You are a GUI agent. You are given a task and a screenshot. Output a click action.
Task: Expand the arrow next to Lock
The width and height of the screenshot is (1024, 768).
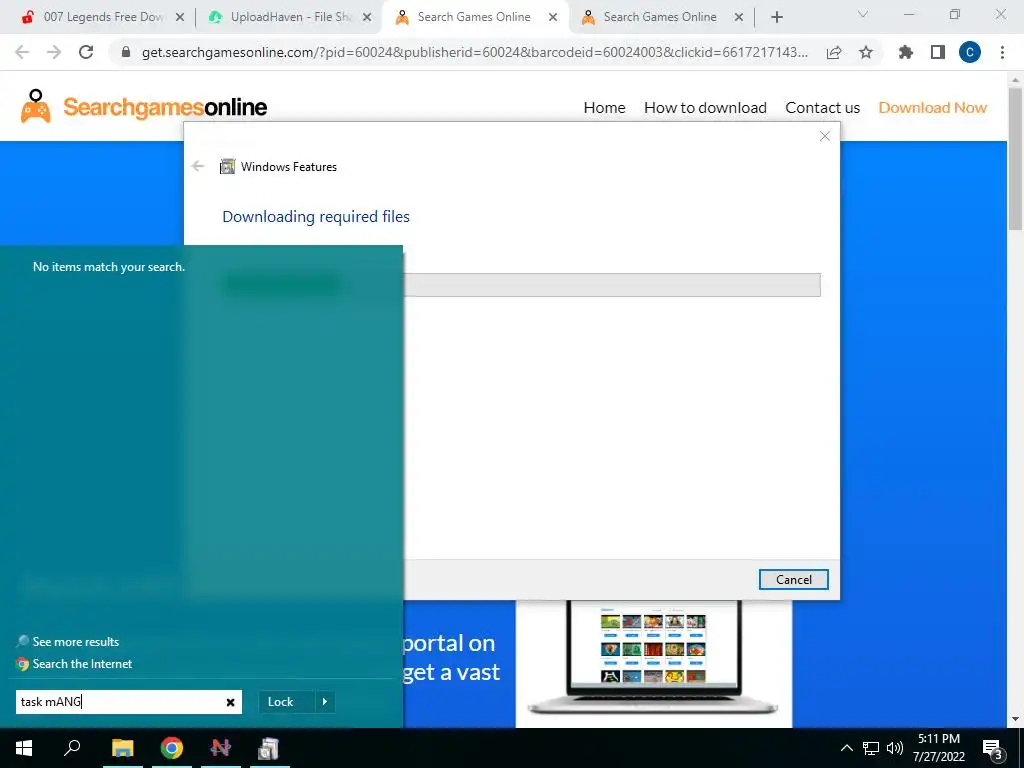tap(325, 701)
